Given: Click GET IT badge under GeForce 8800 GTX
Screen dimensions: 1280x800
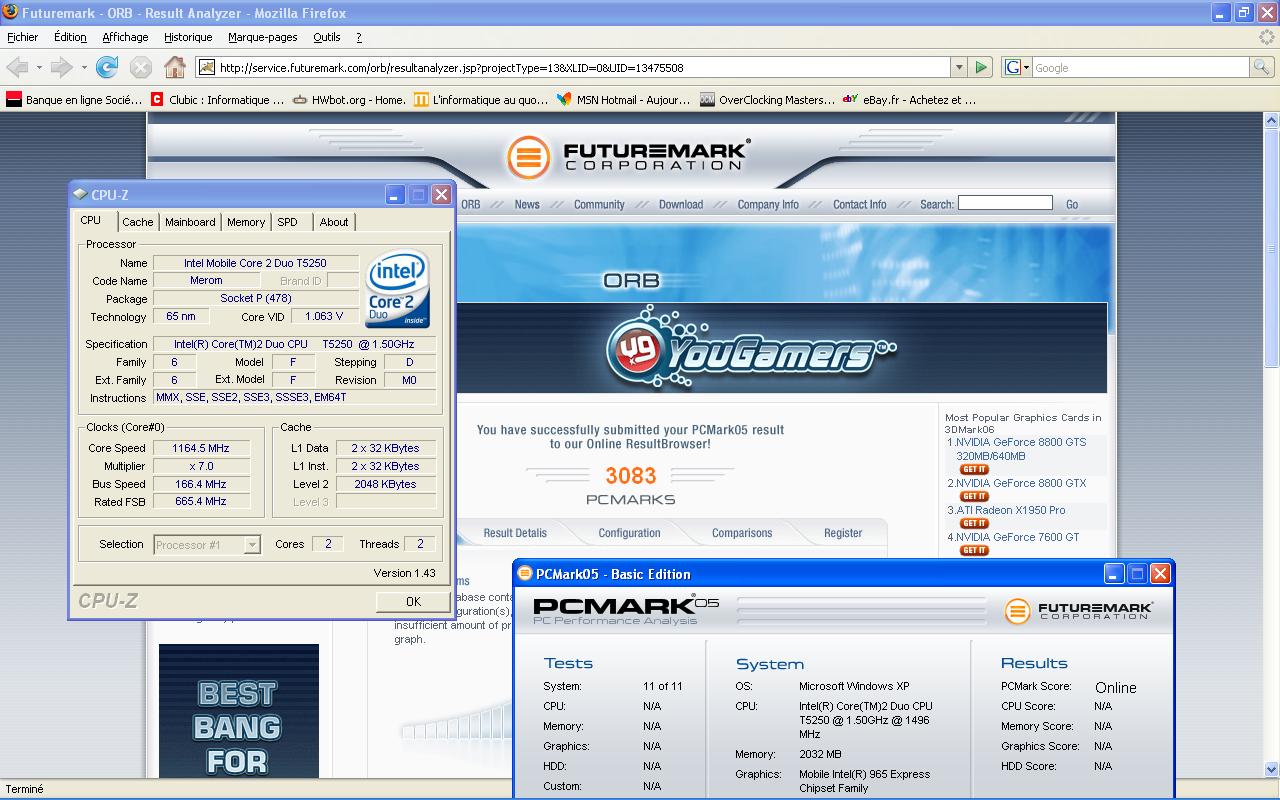Looking at the screenshot, I should (x=974, y=496).
